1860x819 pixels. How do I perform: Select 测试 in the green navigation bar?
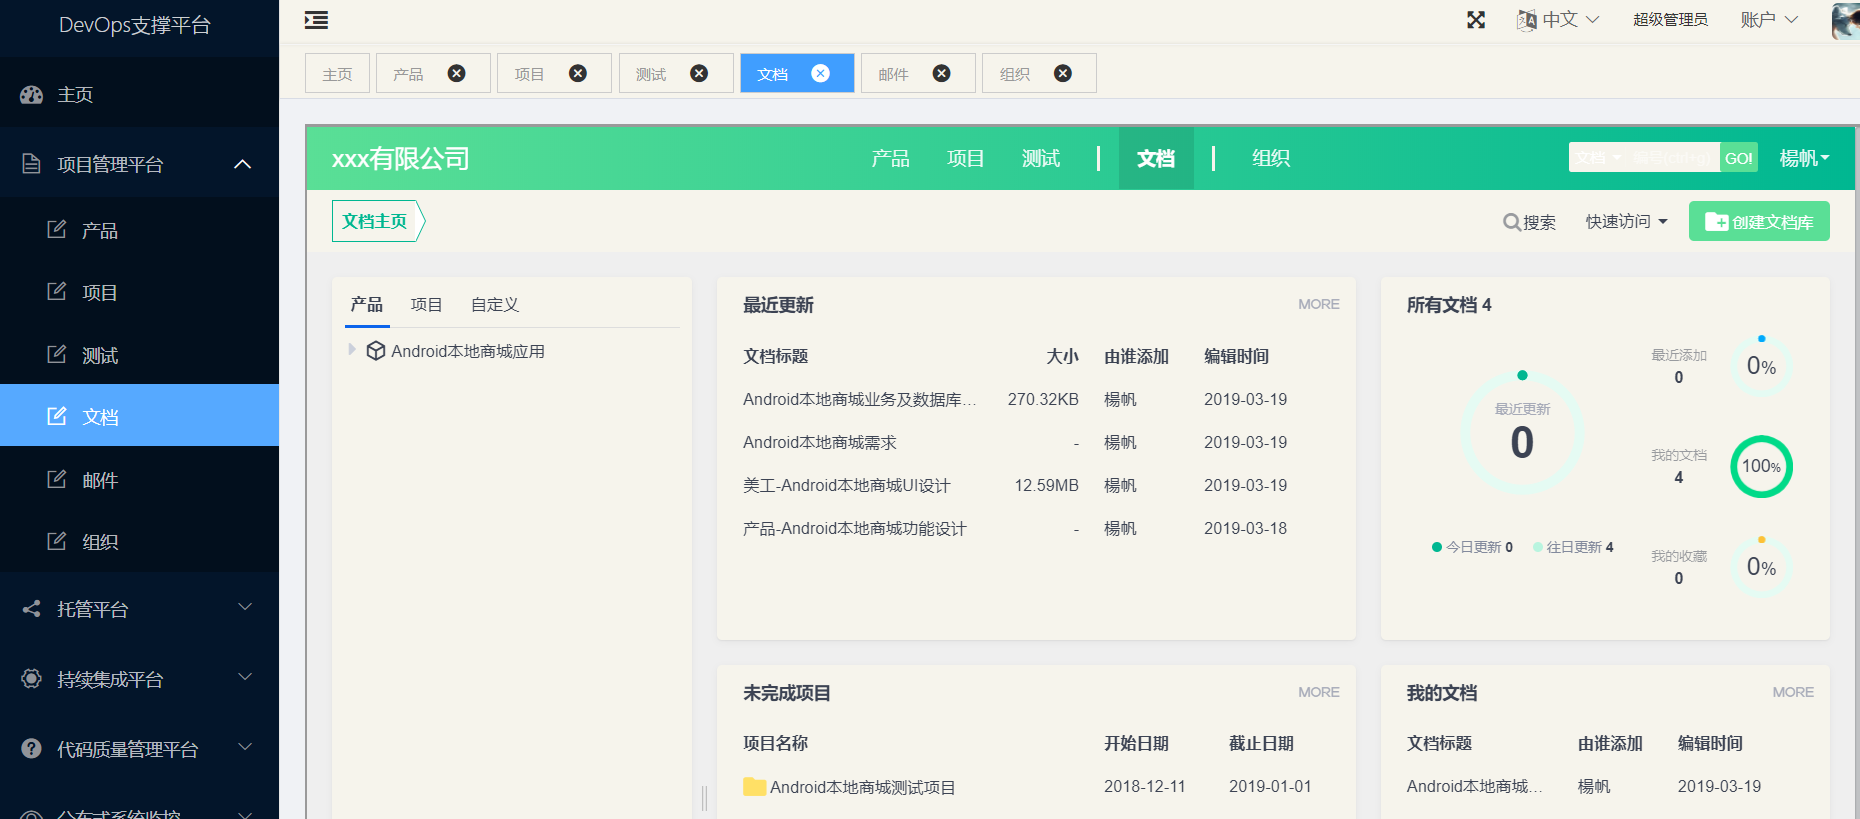(1040, 158)
